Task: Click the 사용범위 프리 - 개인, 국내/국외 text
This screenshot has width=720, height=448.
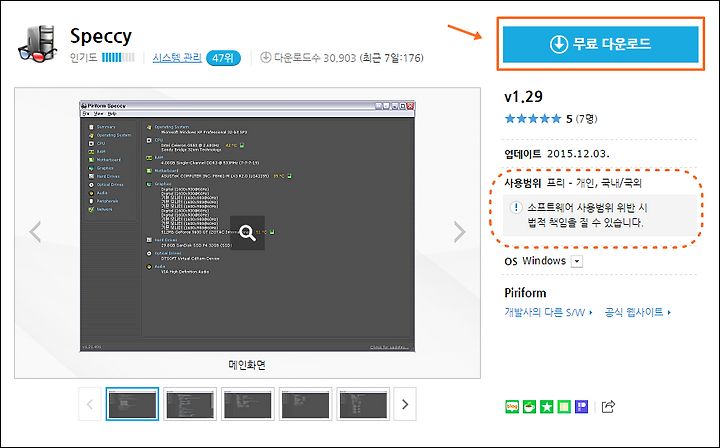Action: pyautogui.click(x=573, y=183)
